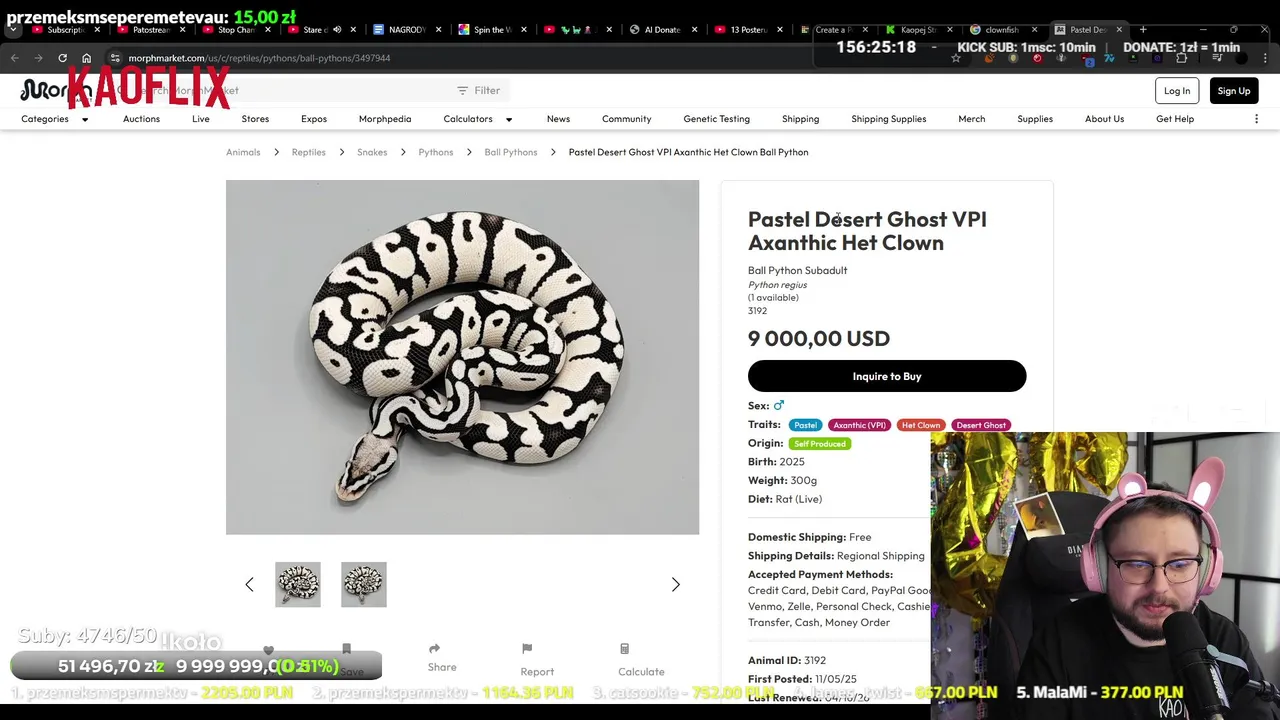Close the Spin the Wheel tab
This screenshot has width=1280, height=720.
[522, 30]
